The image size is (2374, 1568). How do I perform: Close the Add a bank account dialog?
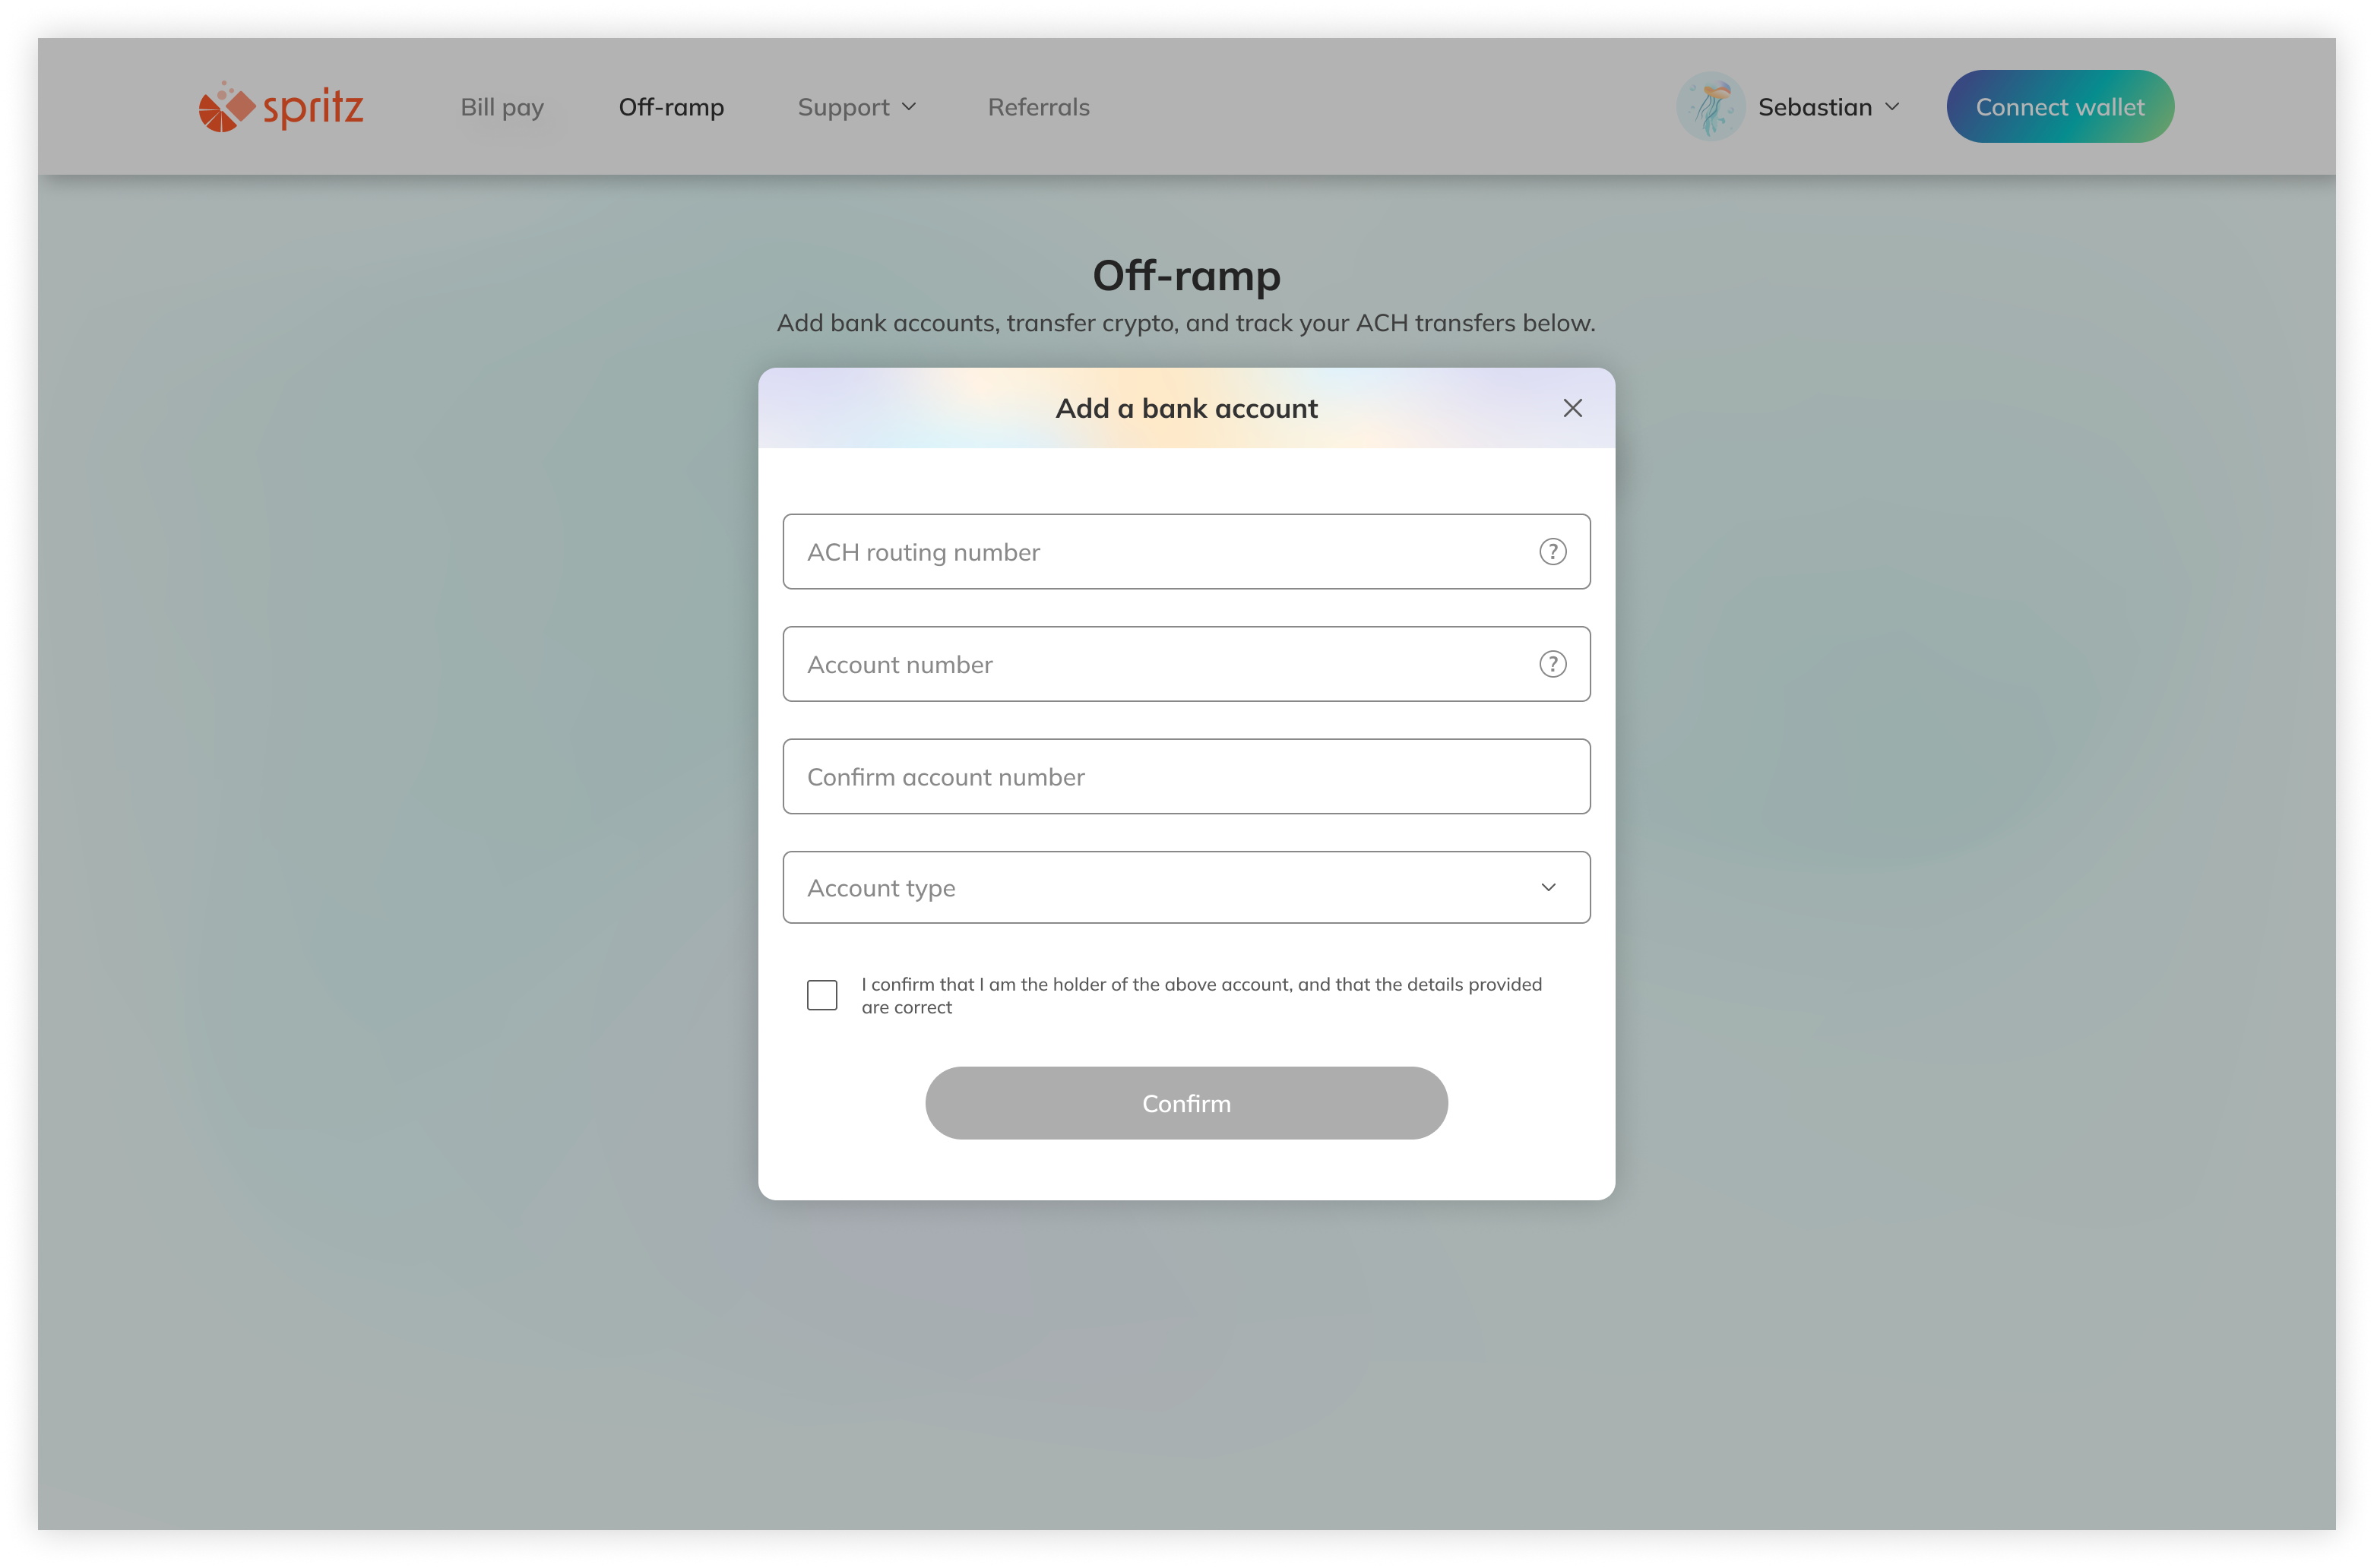(x=1572, y=408)
